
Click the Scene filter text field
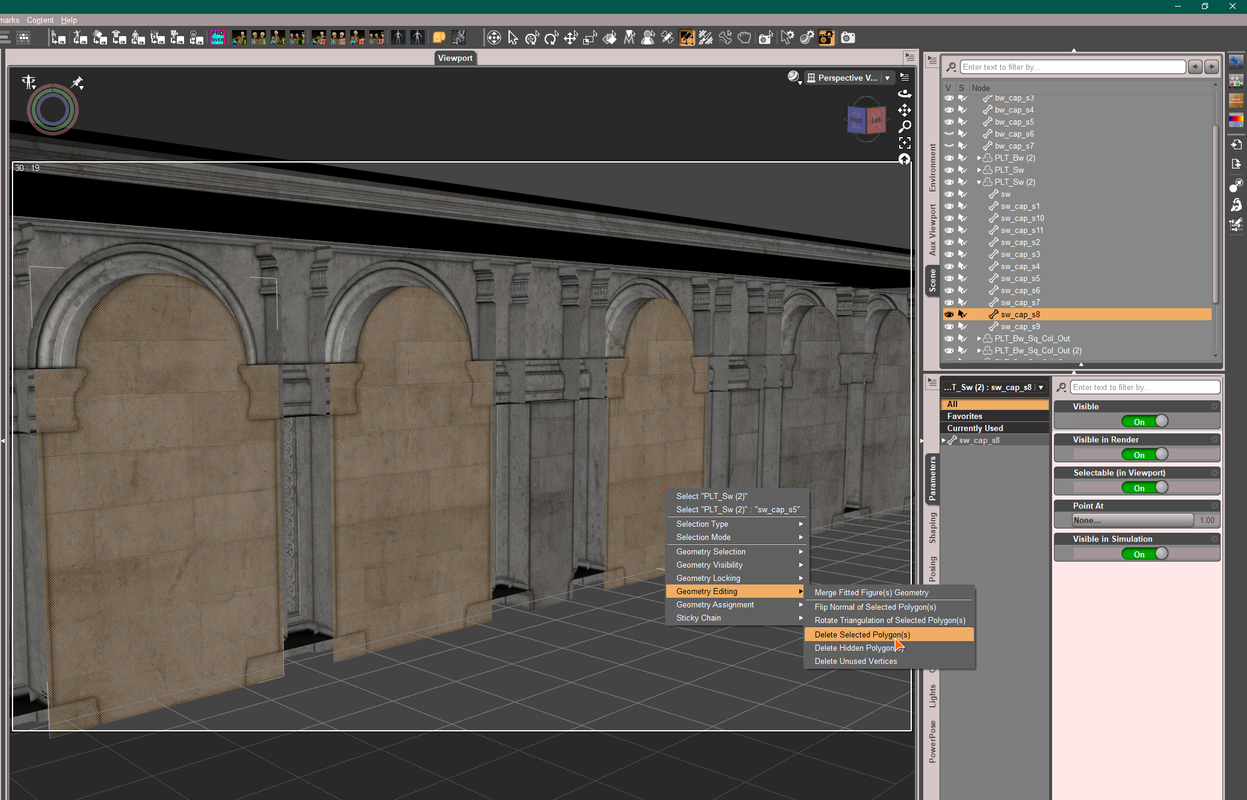coord(1072,67)
